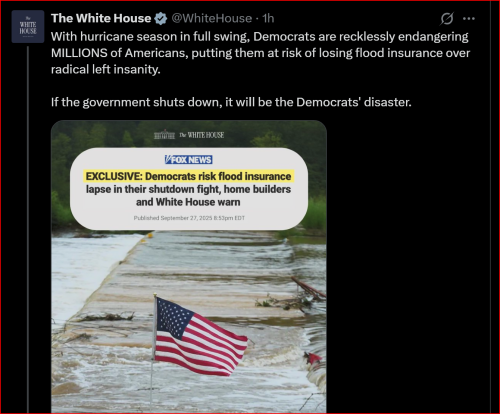Open the White House profile avatar
Screen dimensions: 500x414
(x=28, y=27)
